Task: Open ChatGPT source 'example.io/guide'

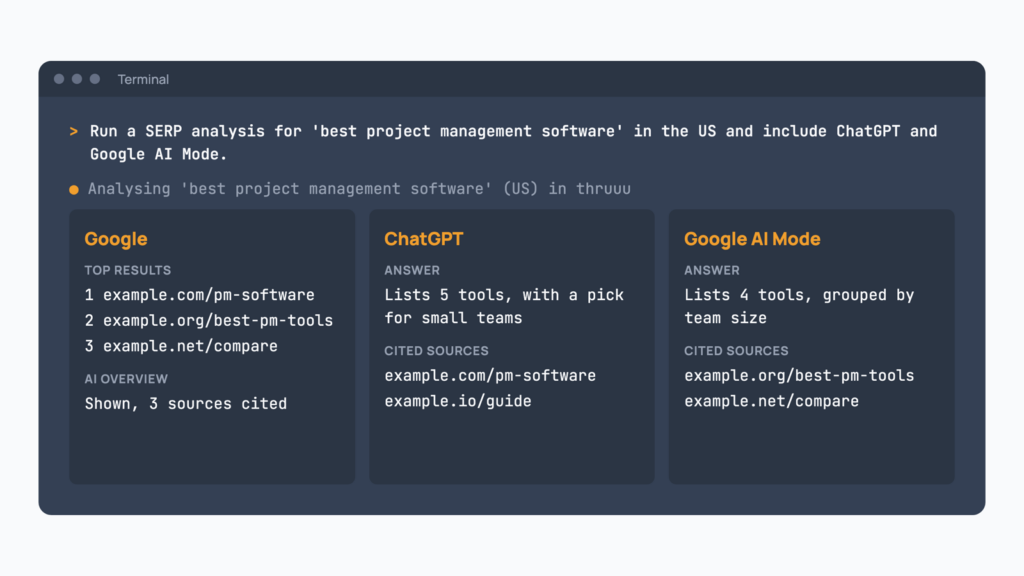Action: [x=458, y=401]
